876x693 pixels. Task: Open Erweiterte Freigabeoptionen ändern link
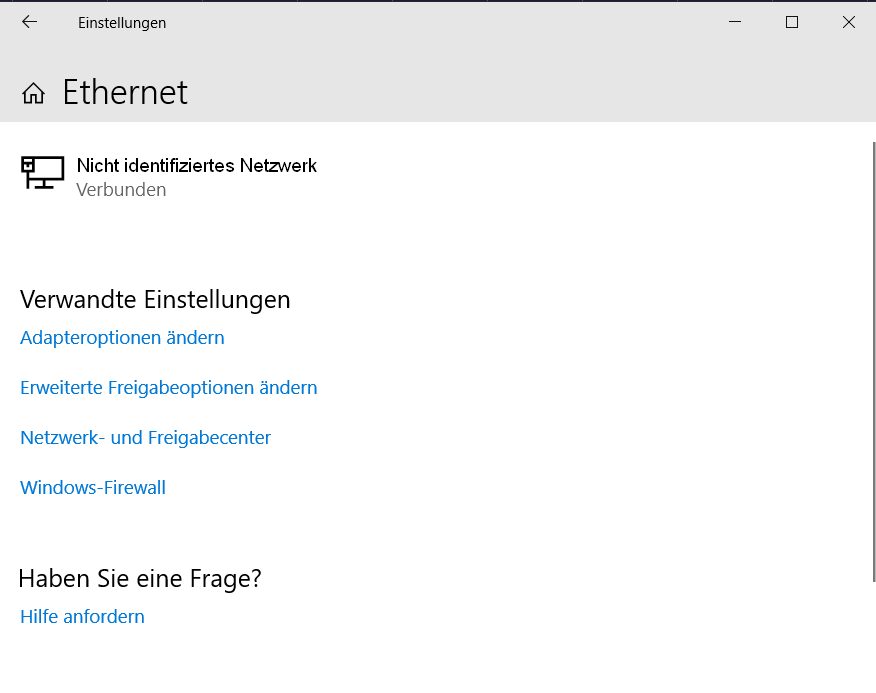click(x=169, y=387)
